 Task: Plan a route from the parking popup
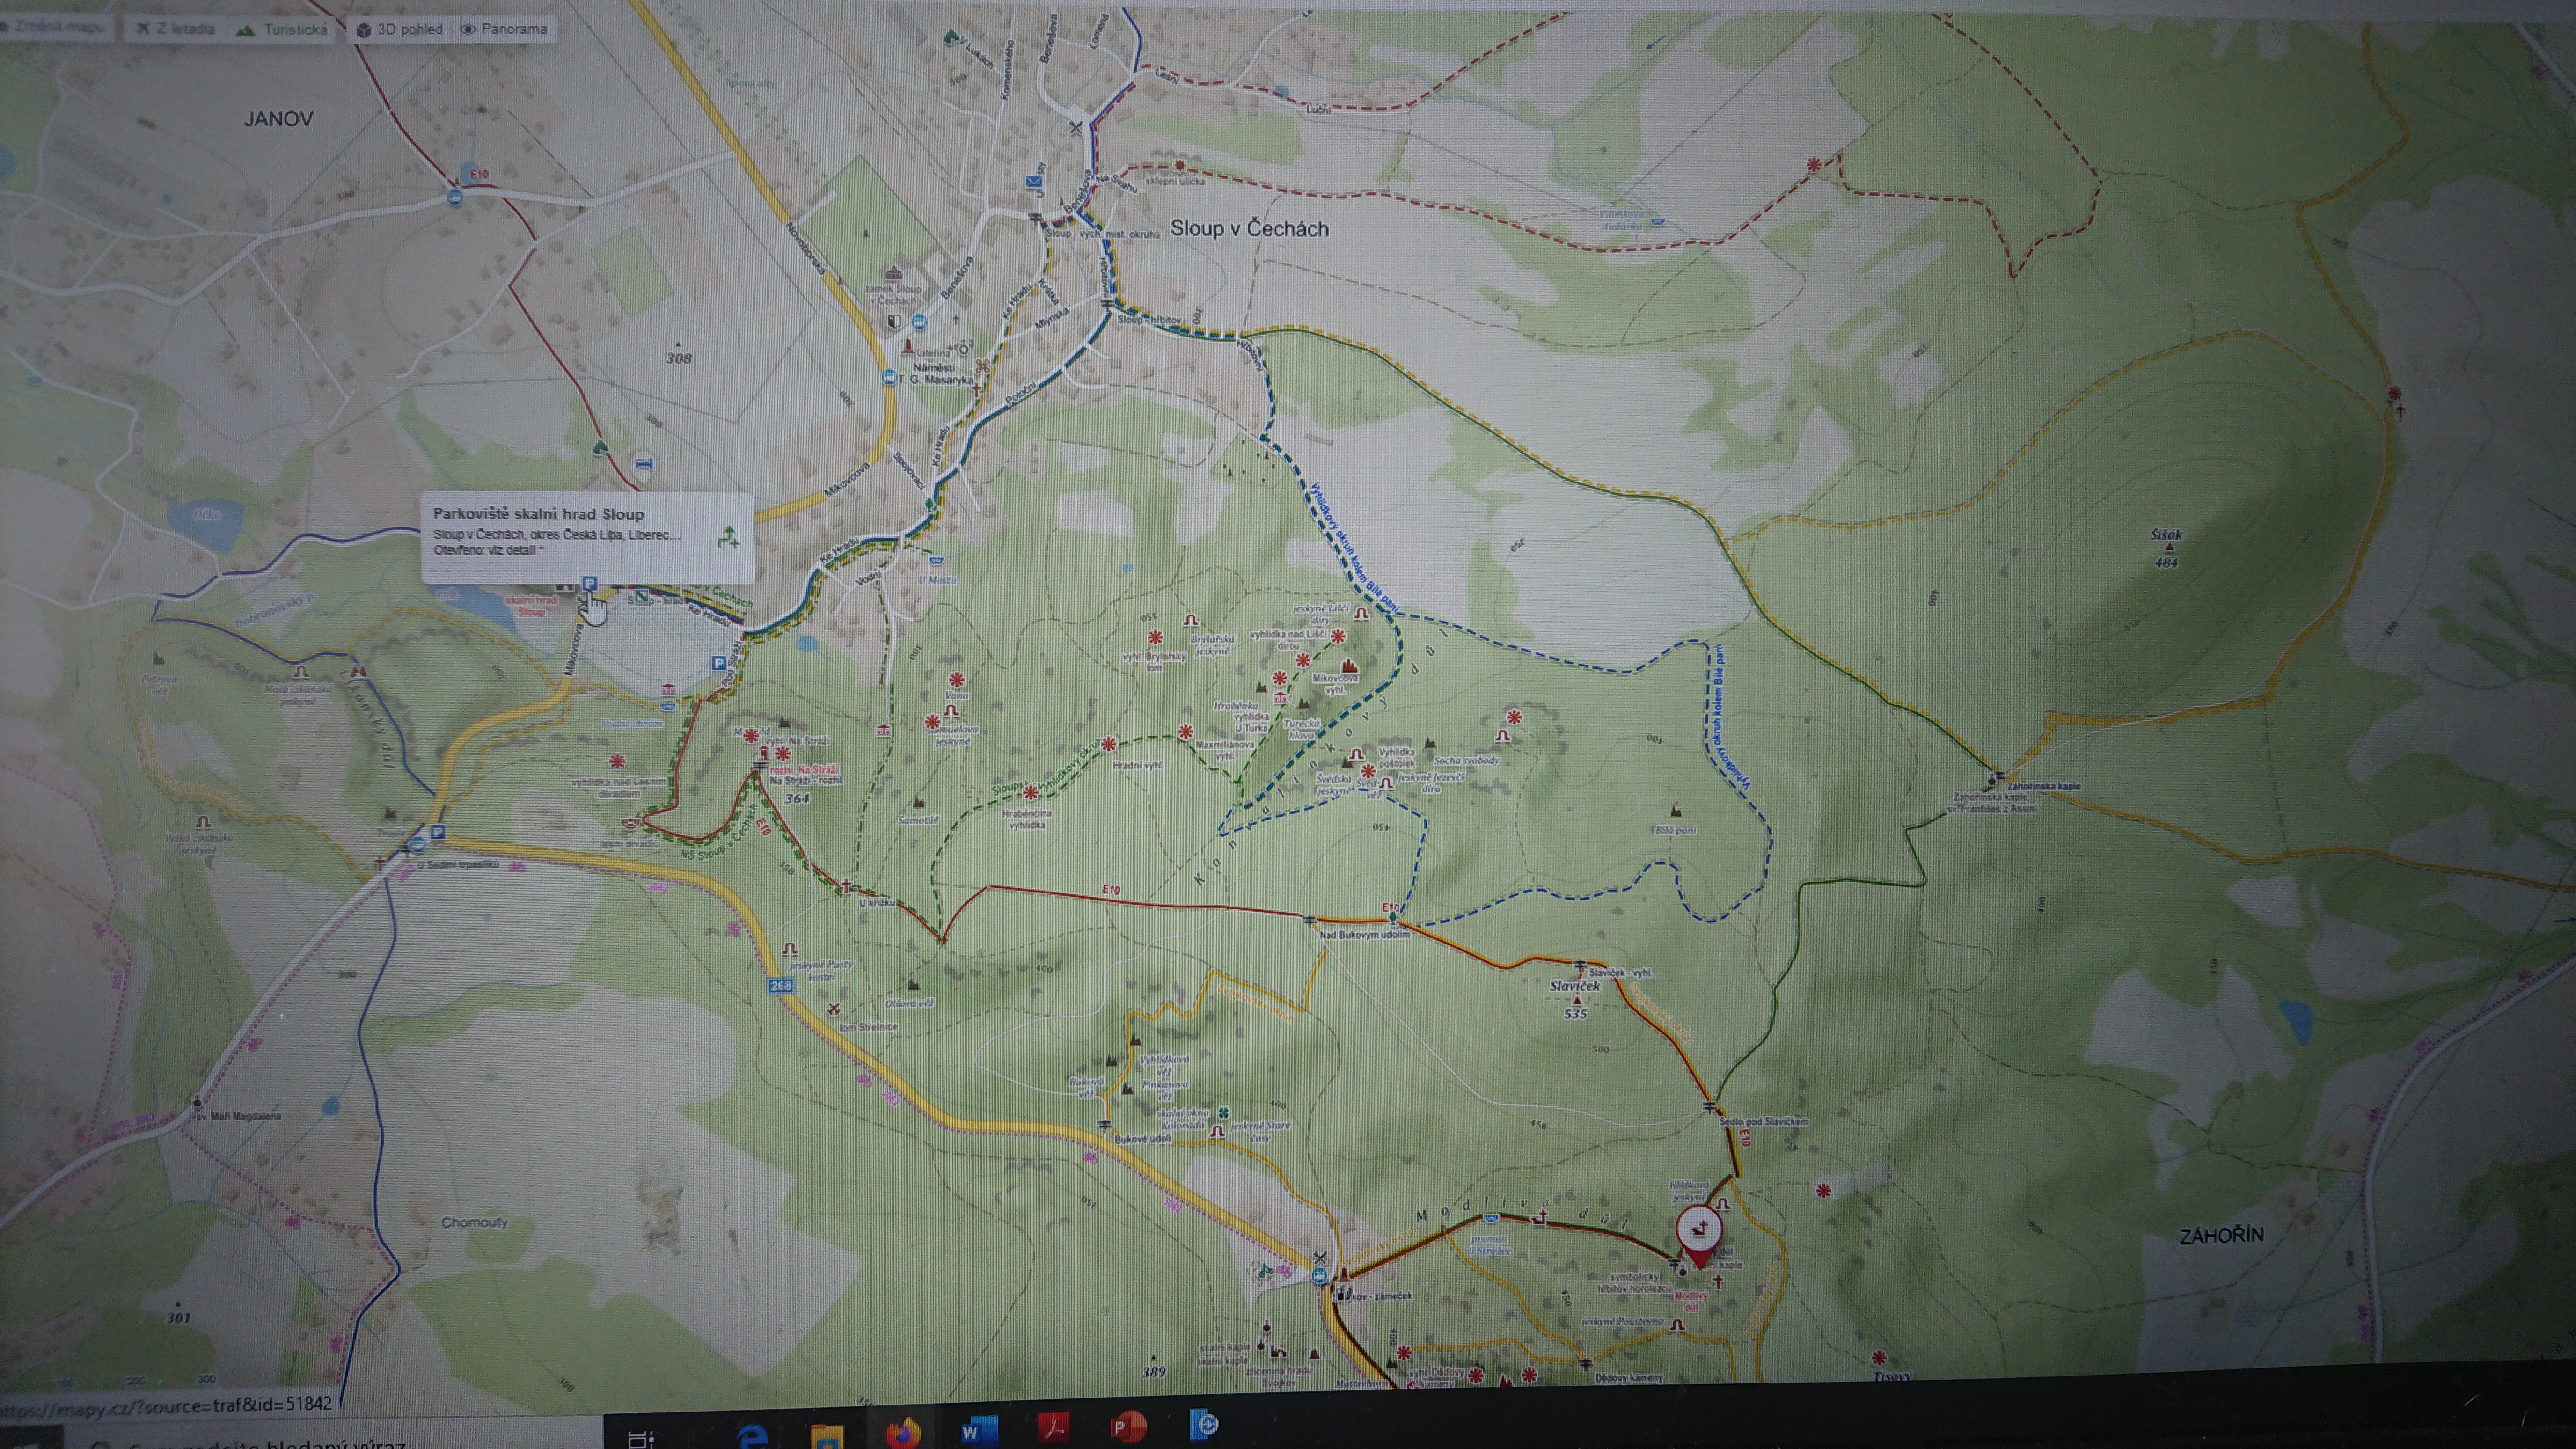point(729,538)
